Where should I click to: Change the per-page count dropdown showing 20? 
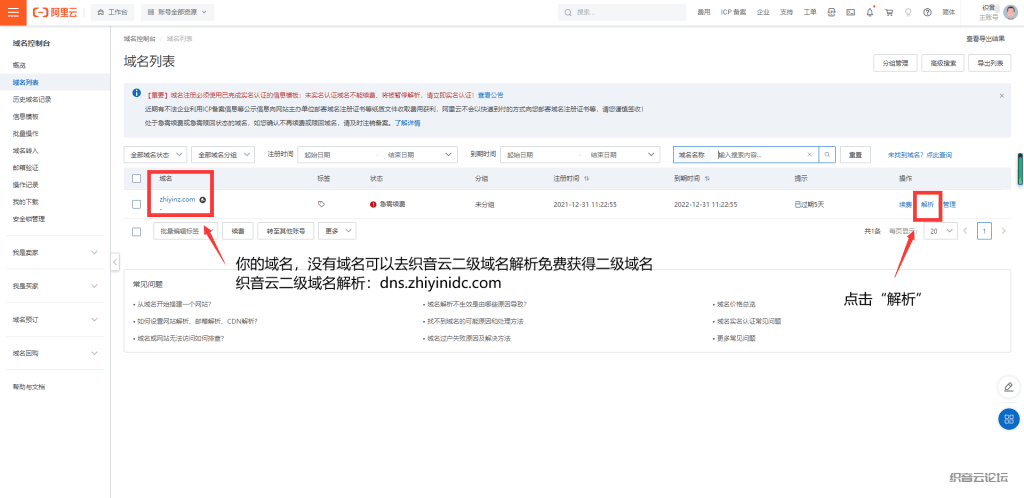940,231
